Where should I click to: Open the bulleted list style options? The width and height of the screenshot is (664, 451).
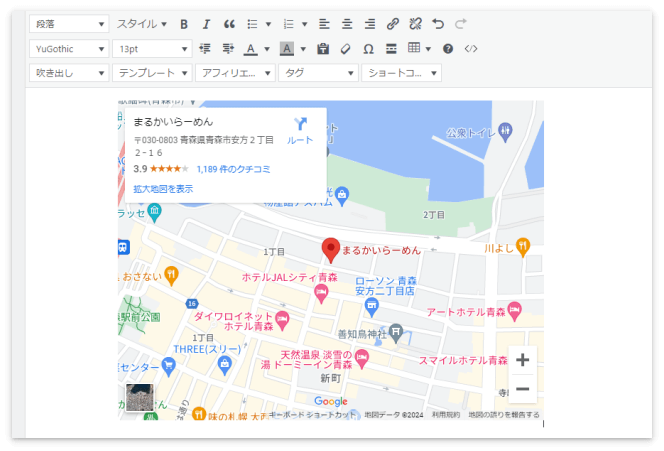[x=268, y=24]
